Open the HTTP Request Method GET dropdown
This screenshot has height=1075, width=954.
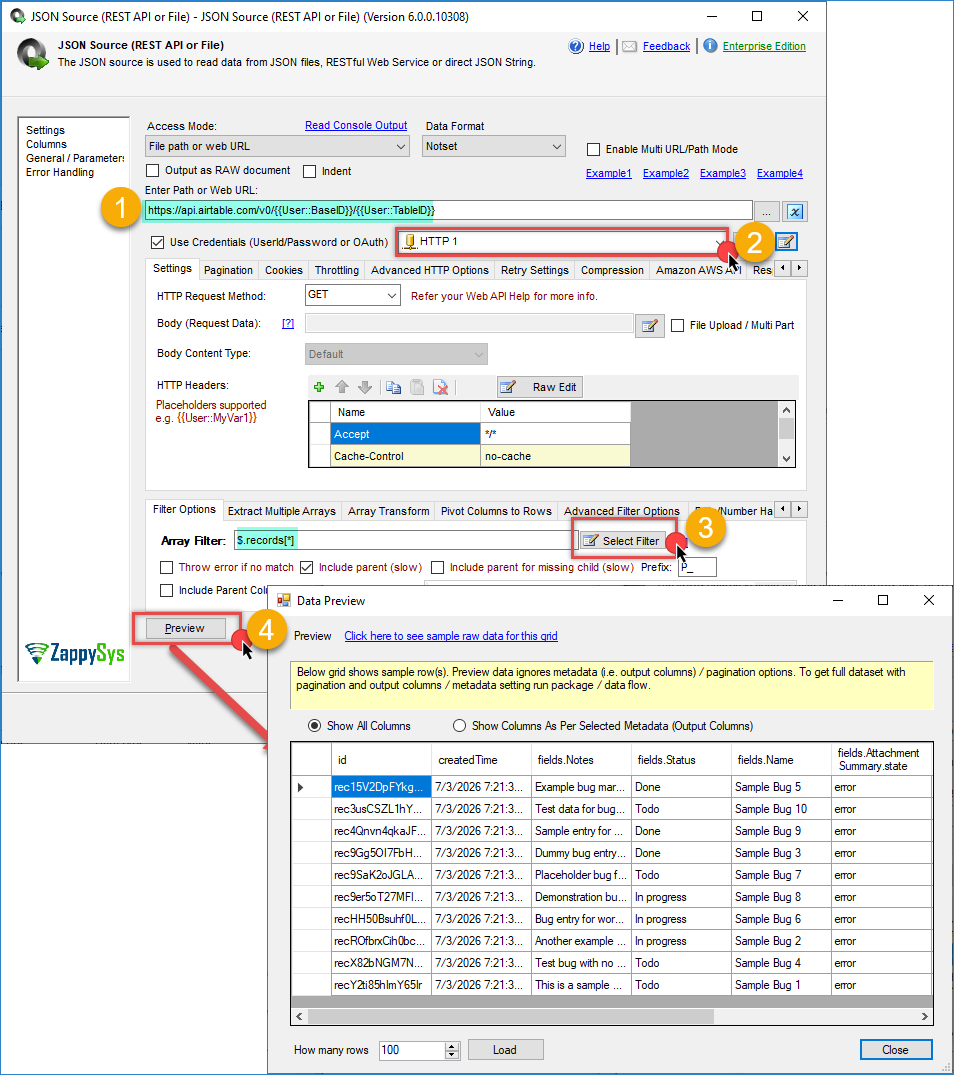click(x=352, y=295)
